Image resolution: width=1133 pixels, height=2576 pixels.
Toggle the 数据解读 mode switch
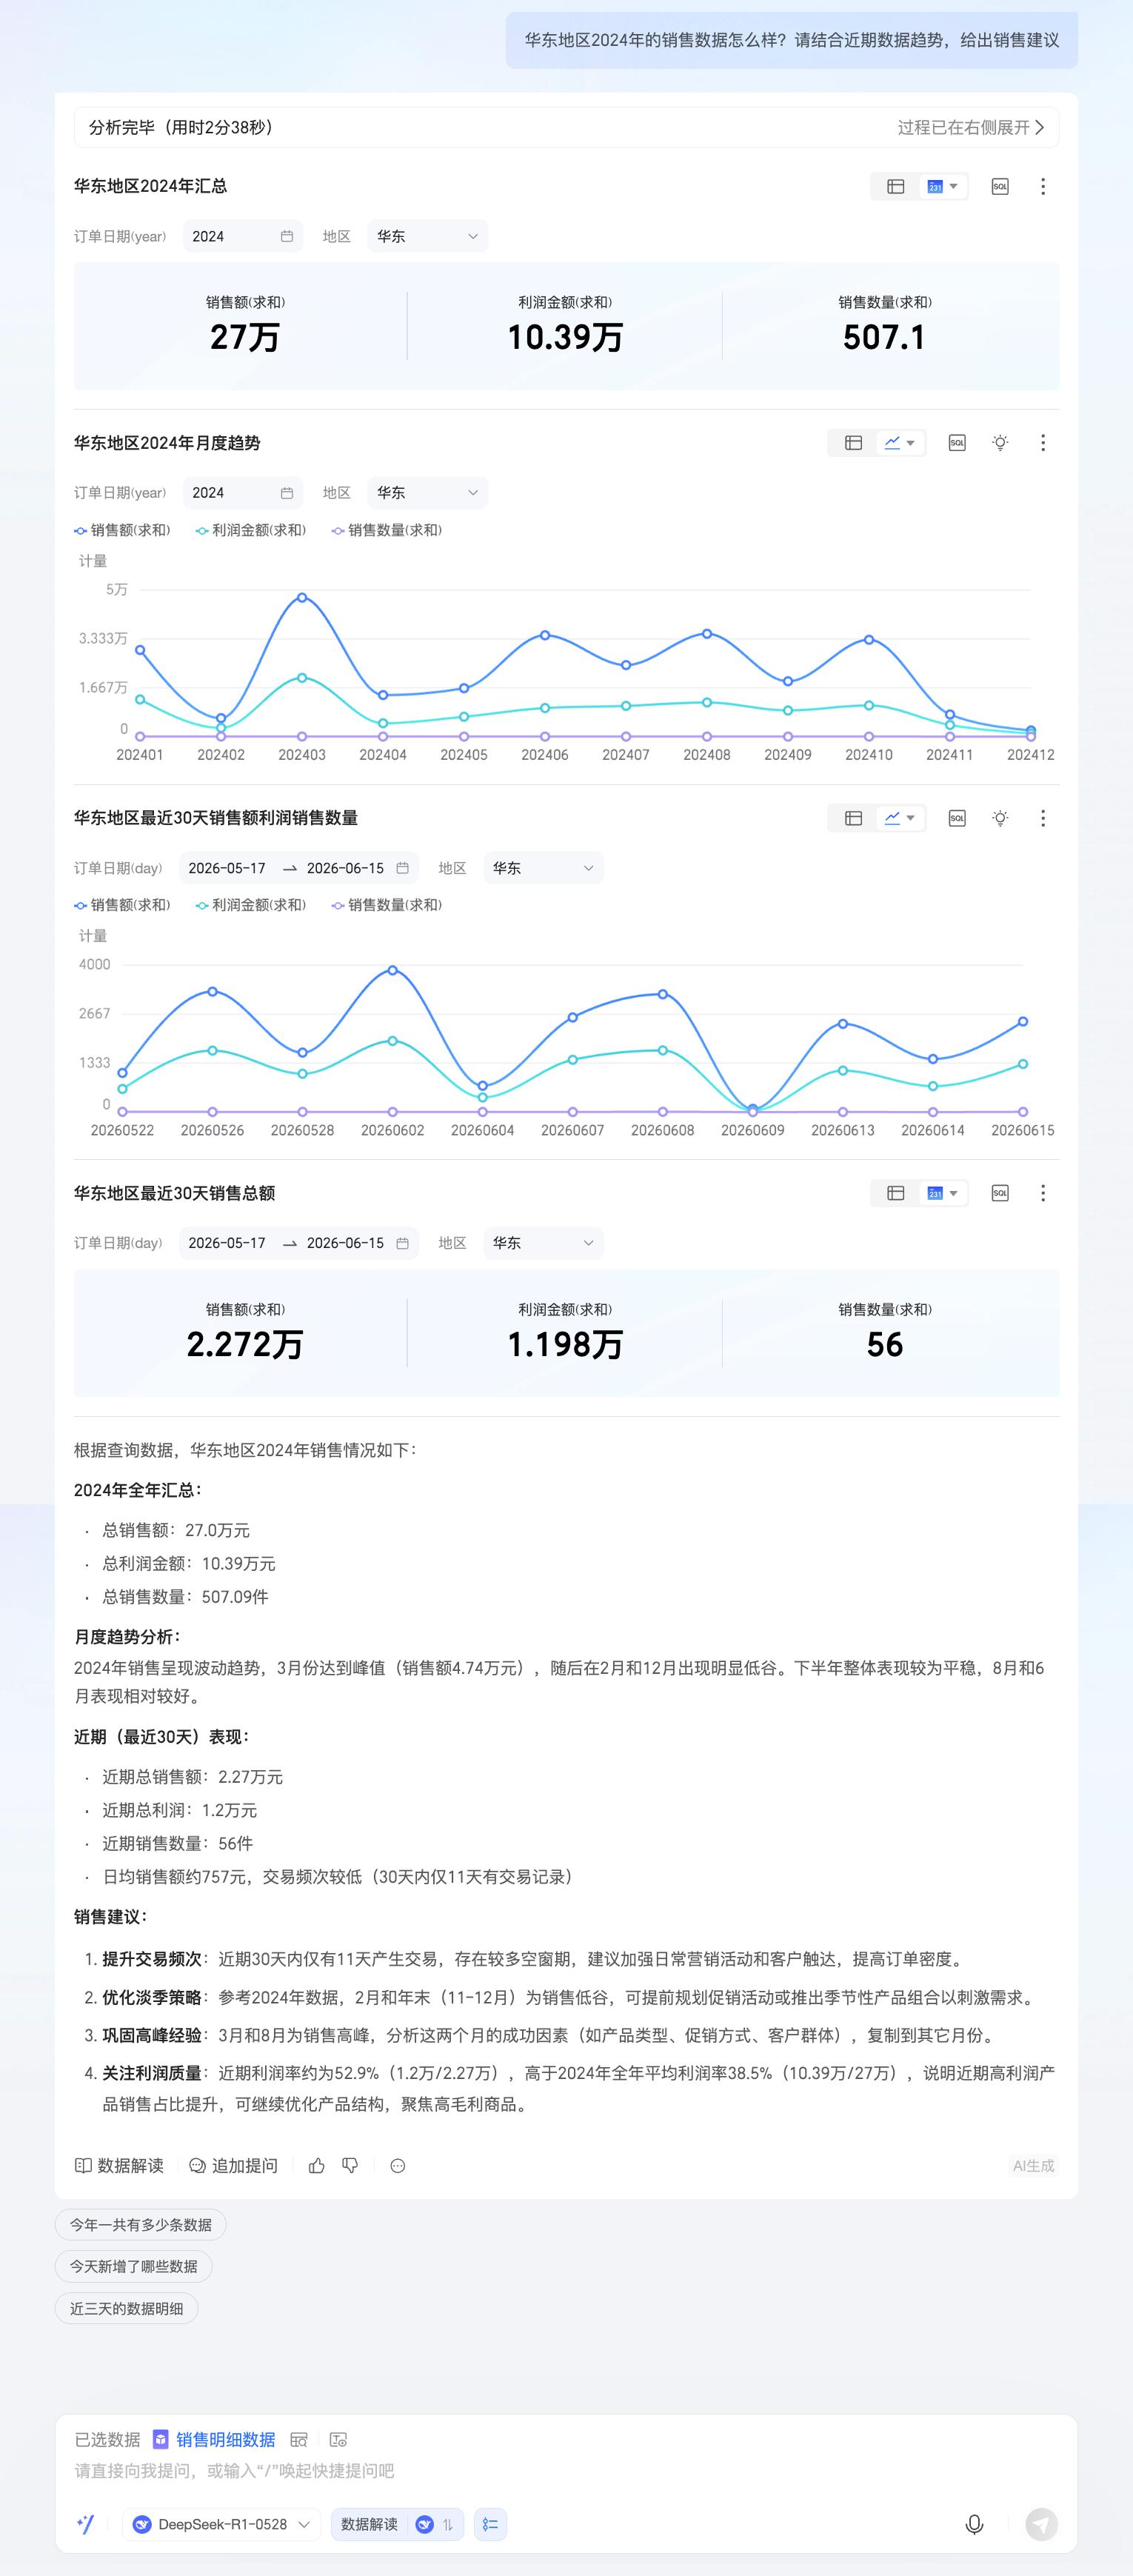(x=398, y=2524)
